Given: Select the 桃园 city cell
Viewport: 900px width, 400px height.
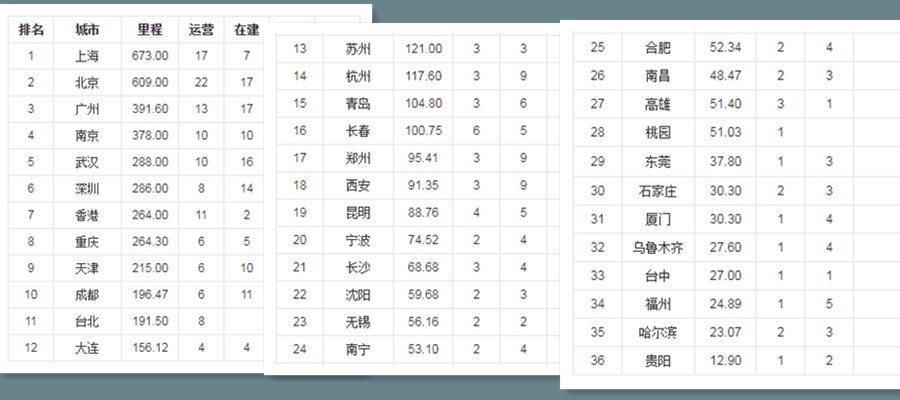Looking at the screenshot, I should click(x=659, y=132).
